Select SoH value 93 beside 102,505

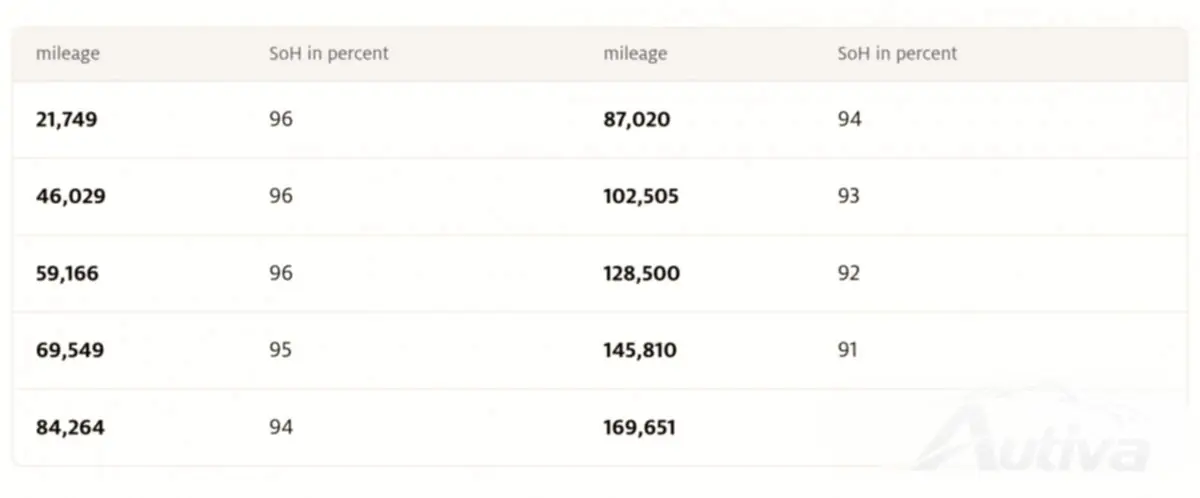[x=849, y=197]
